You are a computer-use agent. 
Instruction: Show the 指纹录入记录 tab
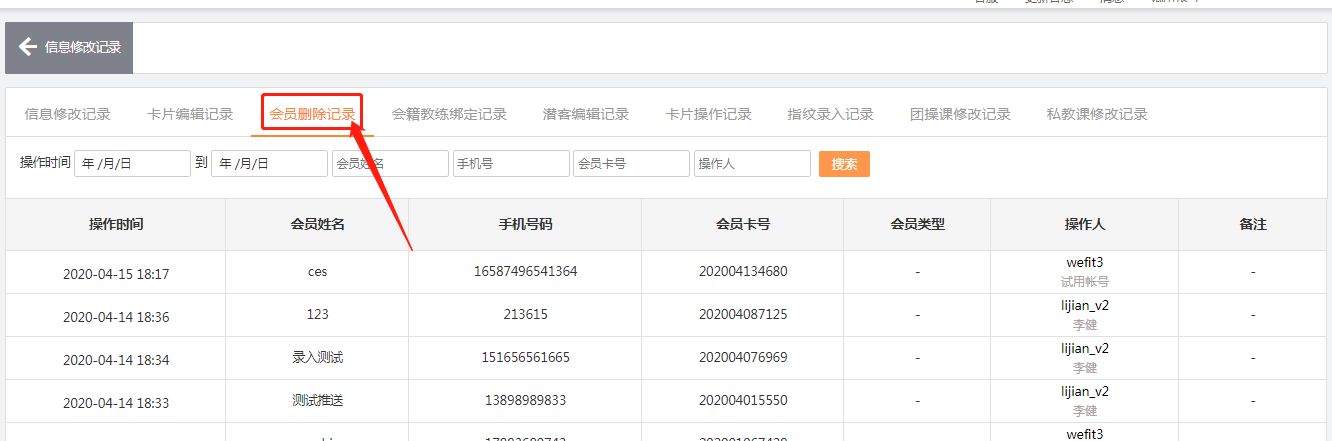830,114
